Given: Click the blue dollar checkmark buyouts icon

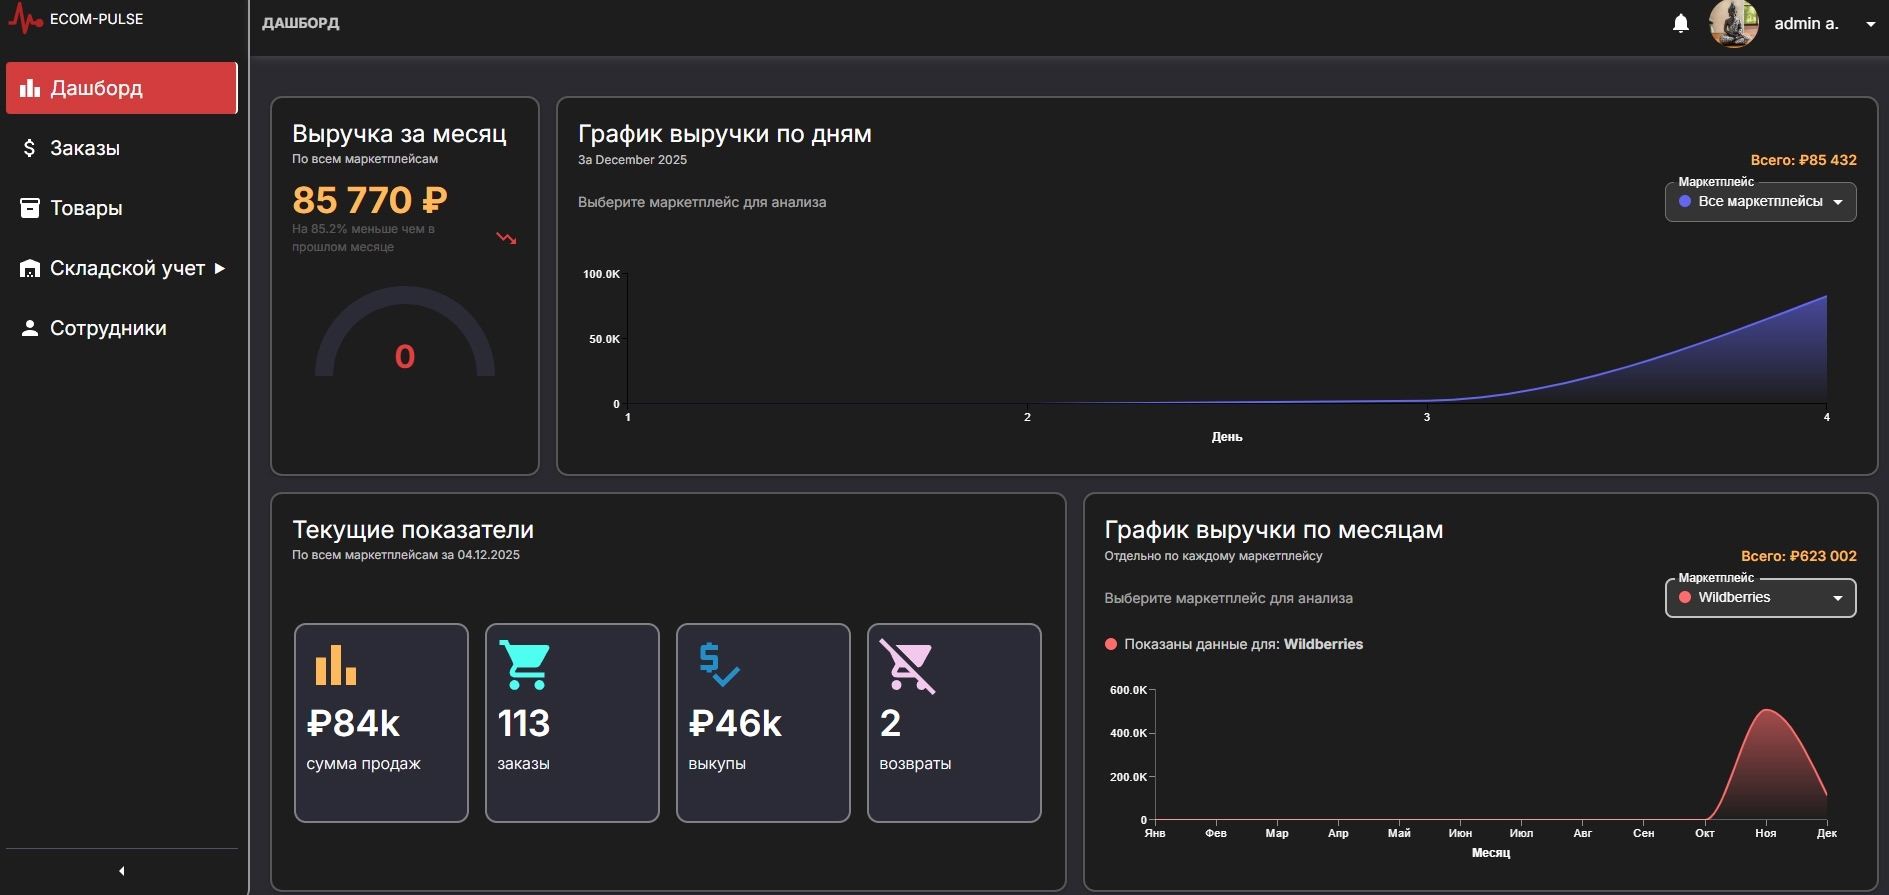Looking at the screenshot, I should pos(719,665).
